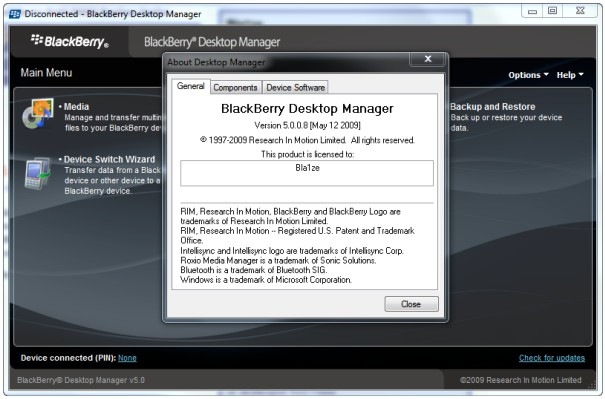This screenshot has width=605, height=399.
Task: Switch to the Components tab
Action: click(235, 88)
